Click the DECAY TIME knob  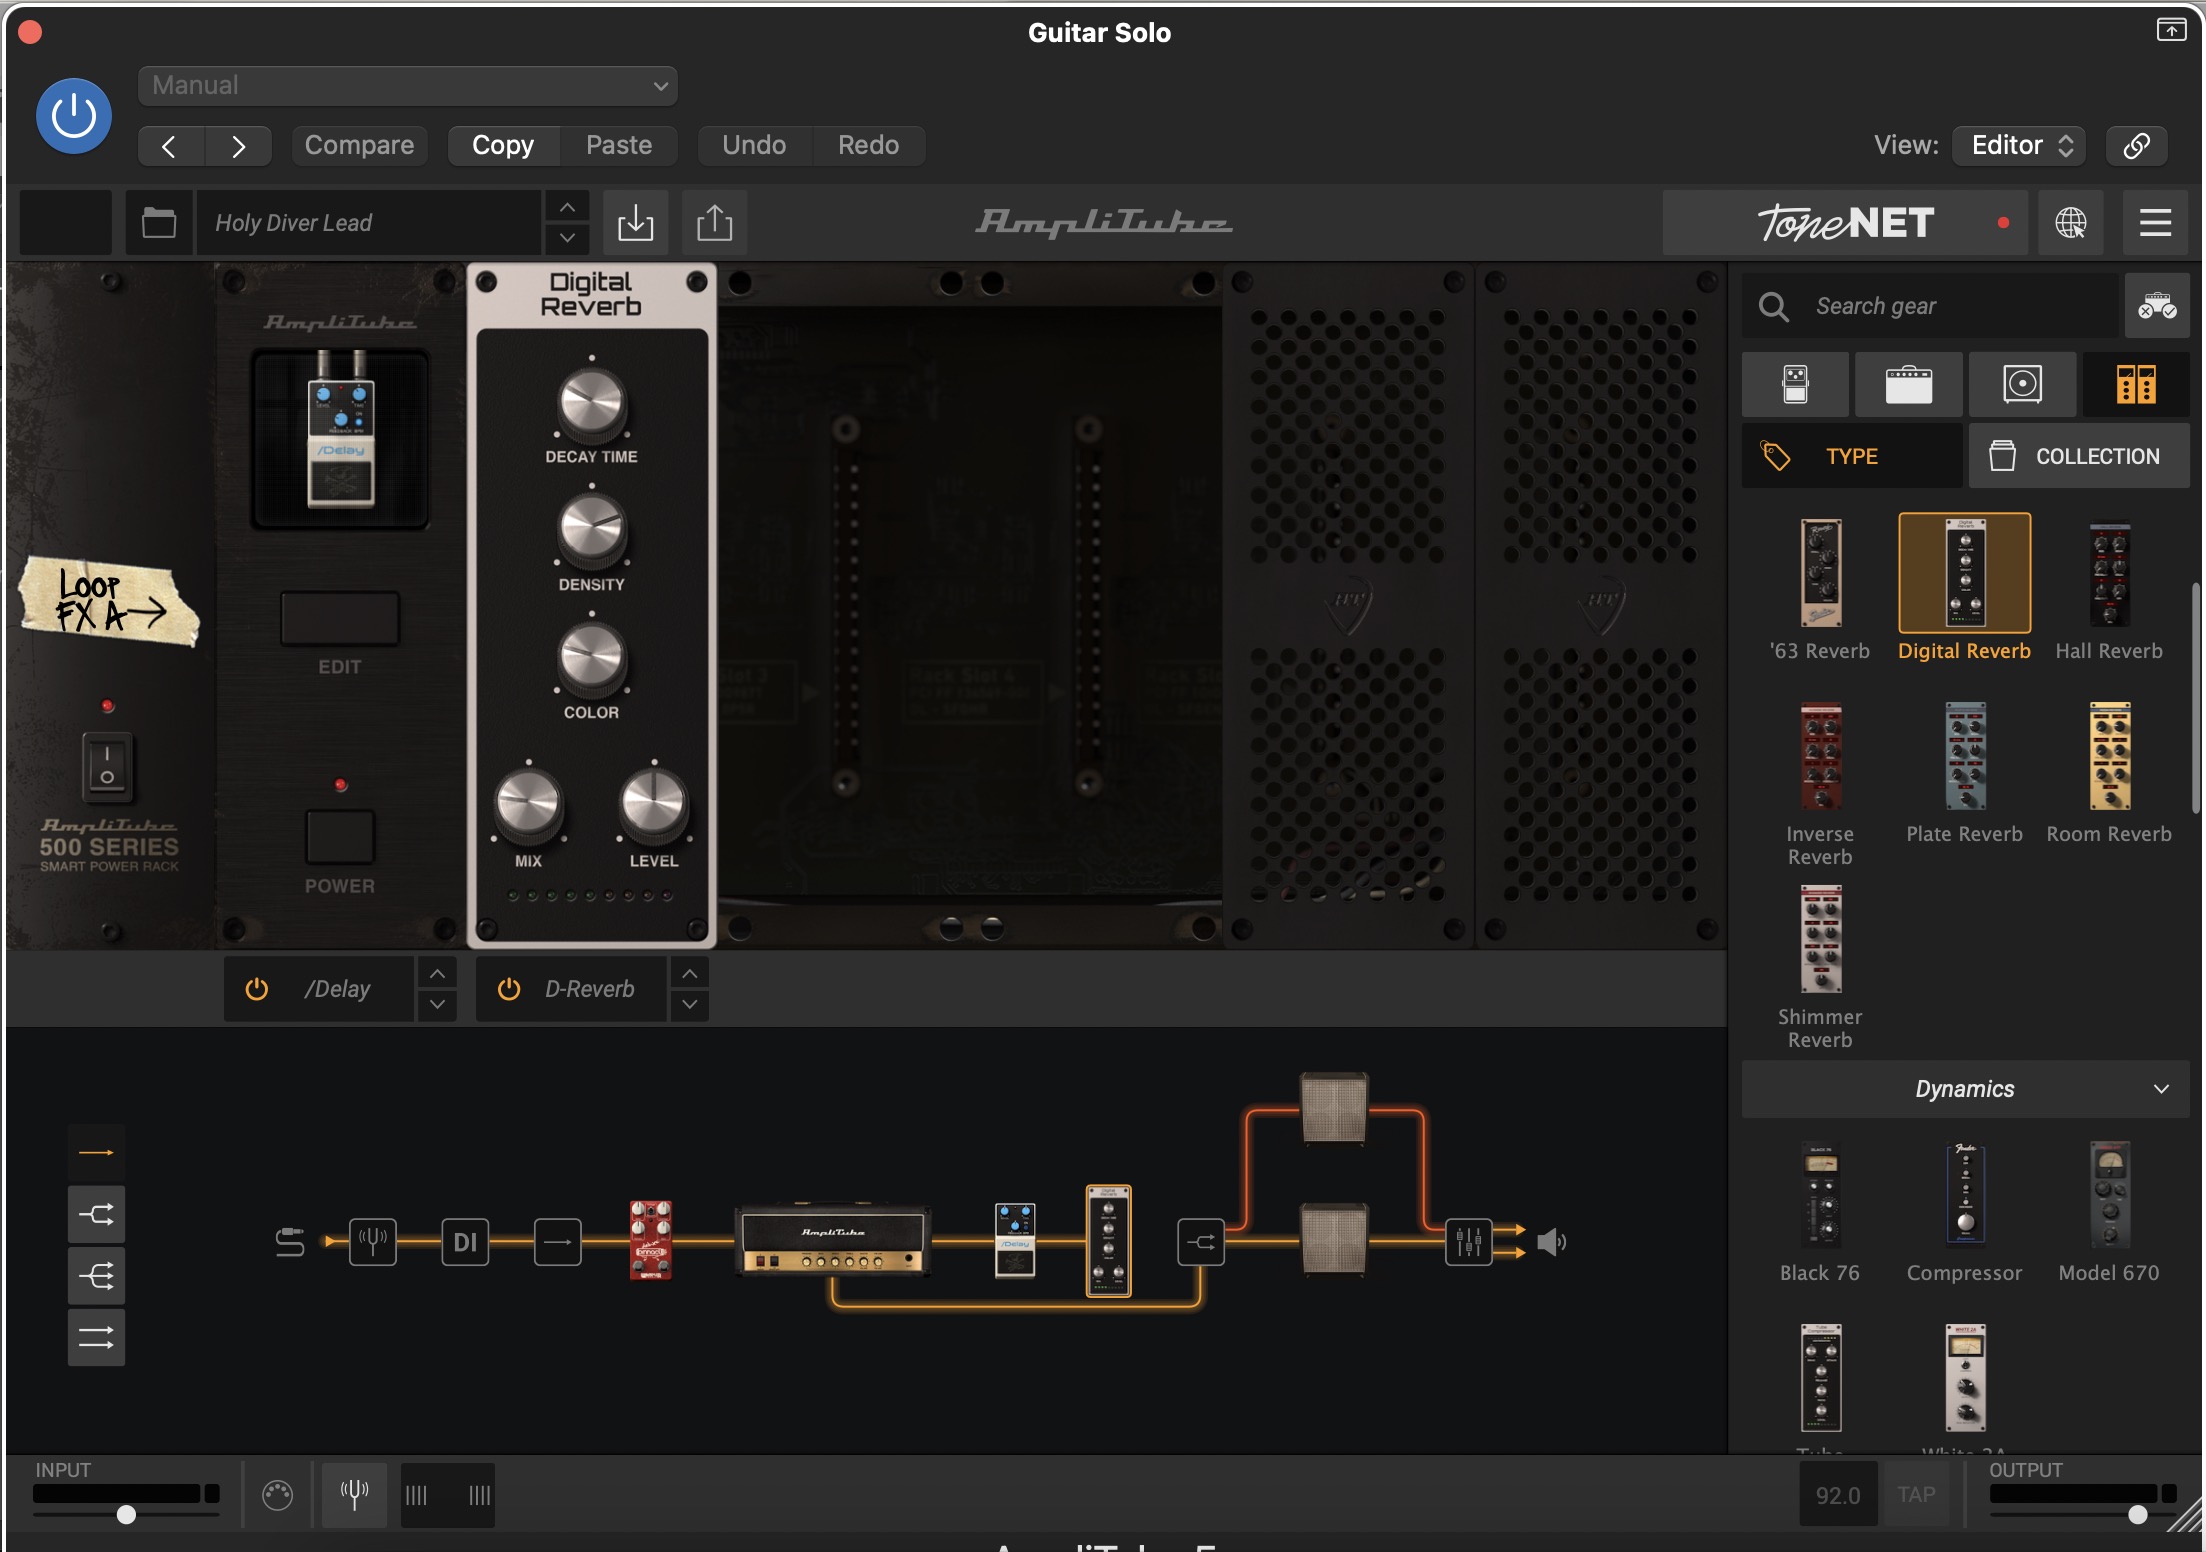pos(591,404)
